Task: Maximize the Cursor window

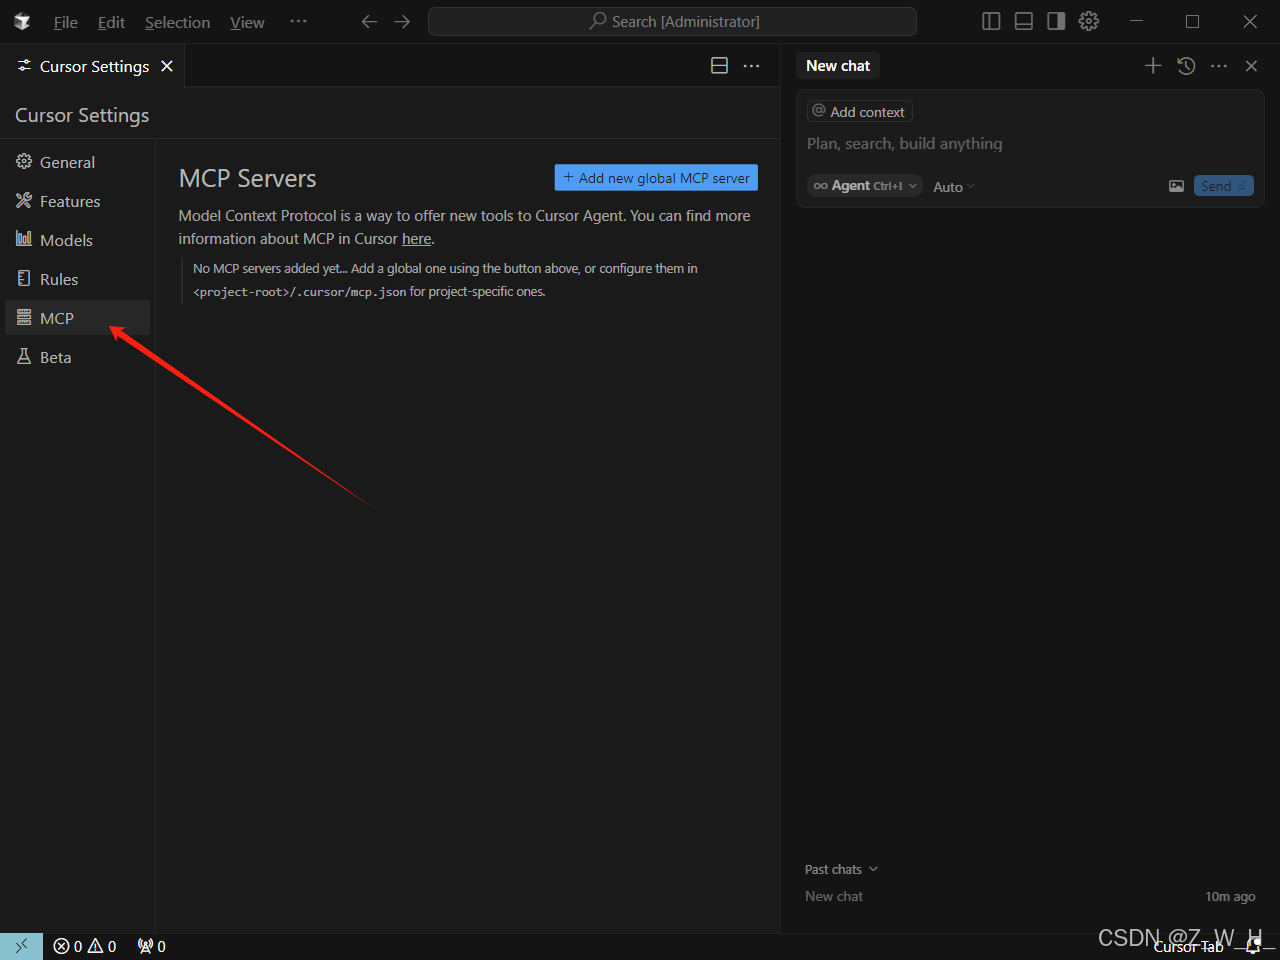Action: [x=1192, y=21]
